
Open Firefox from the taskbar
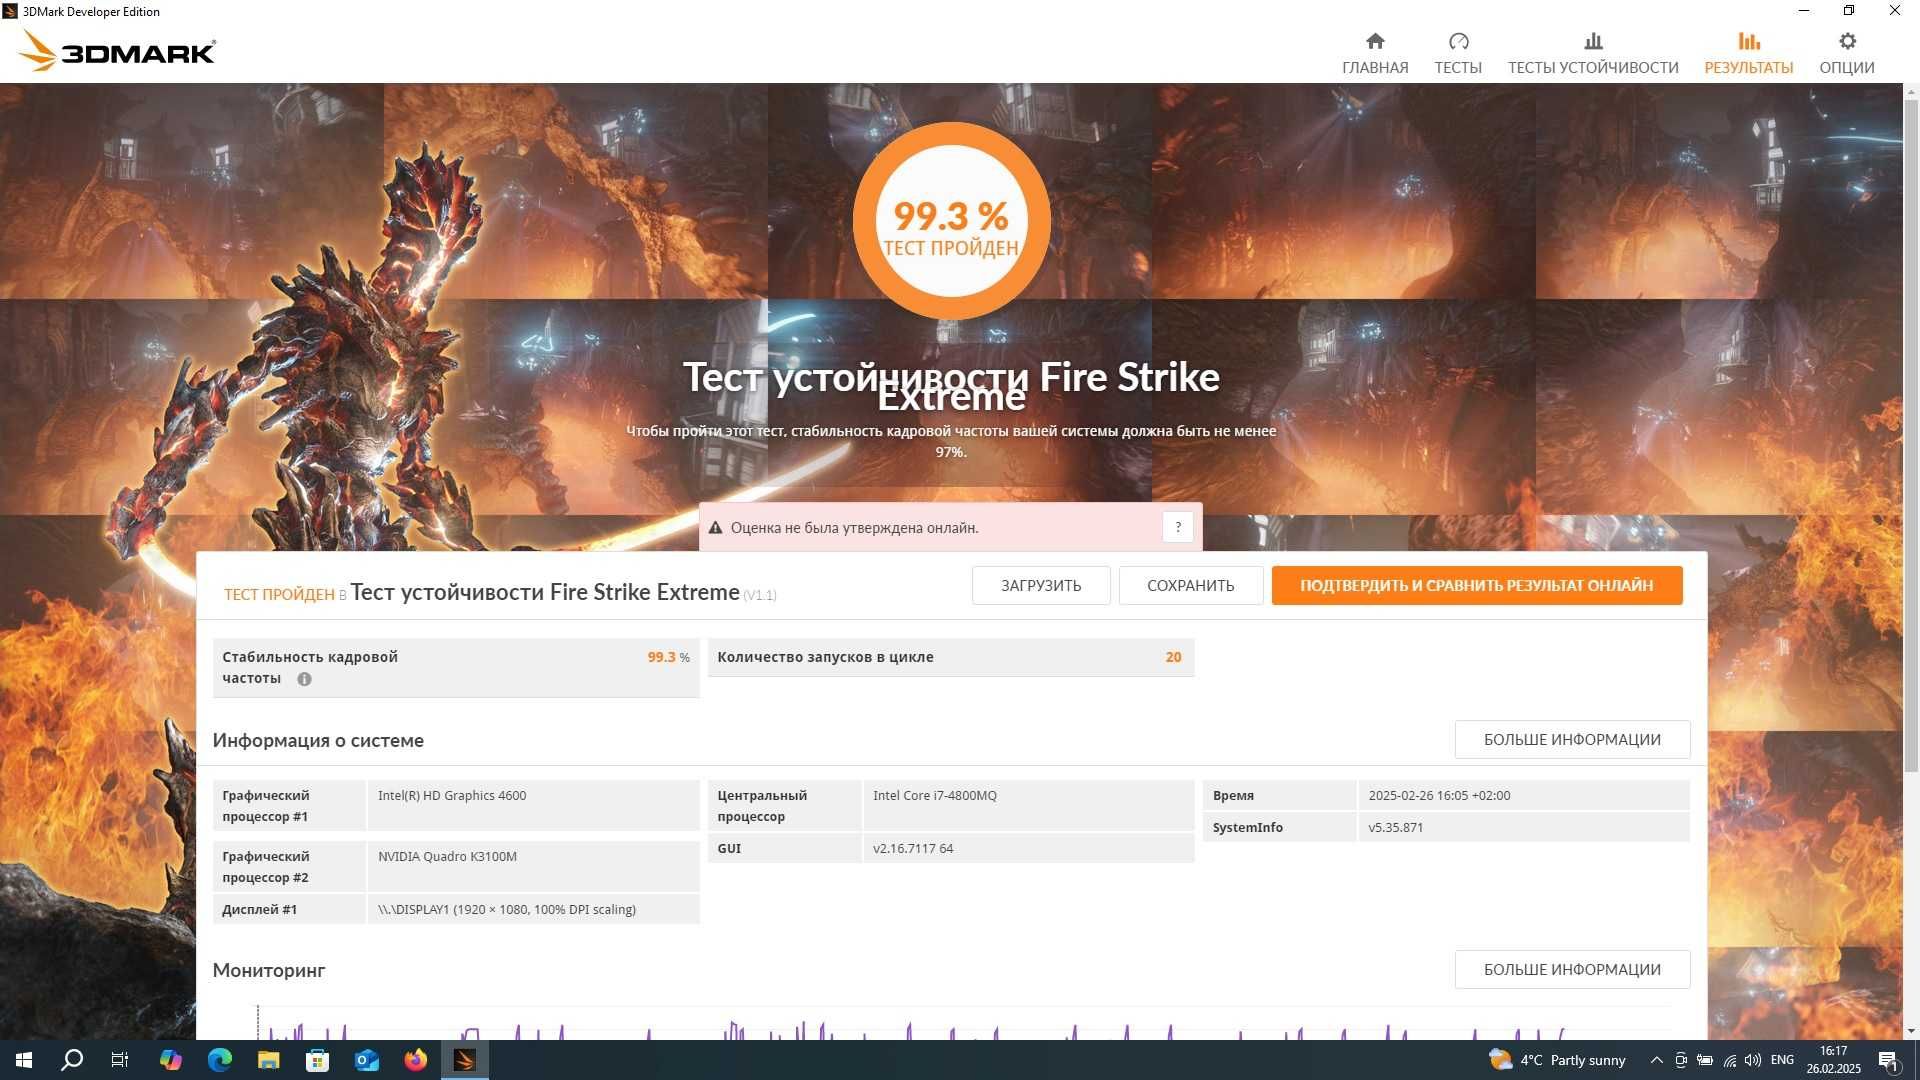(x=415, y=1060)
